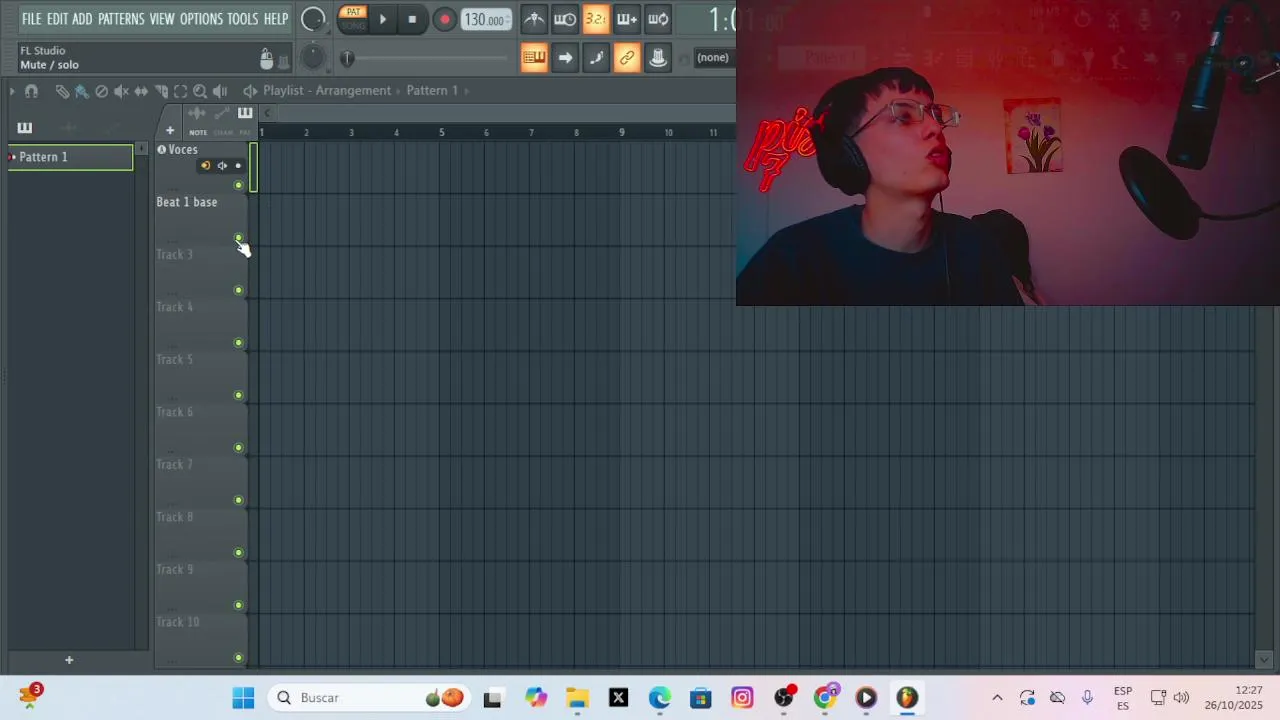Mute Track 3 with green light
The height and width of the screenshot is (720, 1280).
point(238,290)
